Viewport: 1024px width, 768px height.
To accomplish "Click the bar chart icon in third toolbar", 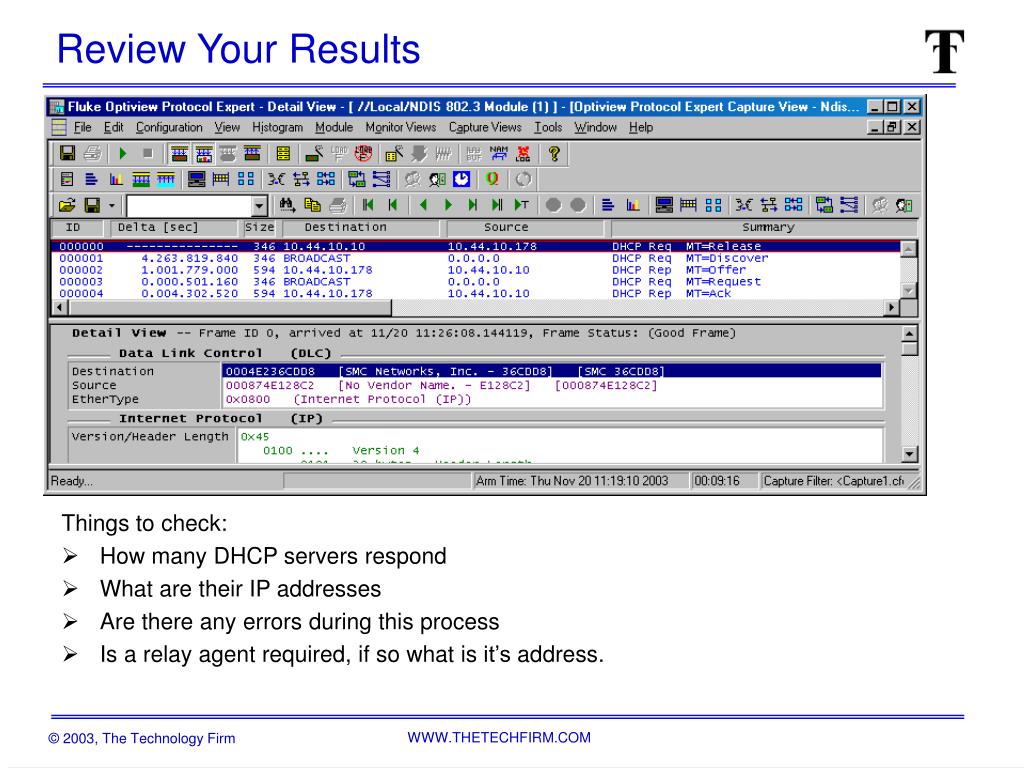I will (633, 206).
